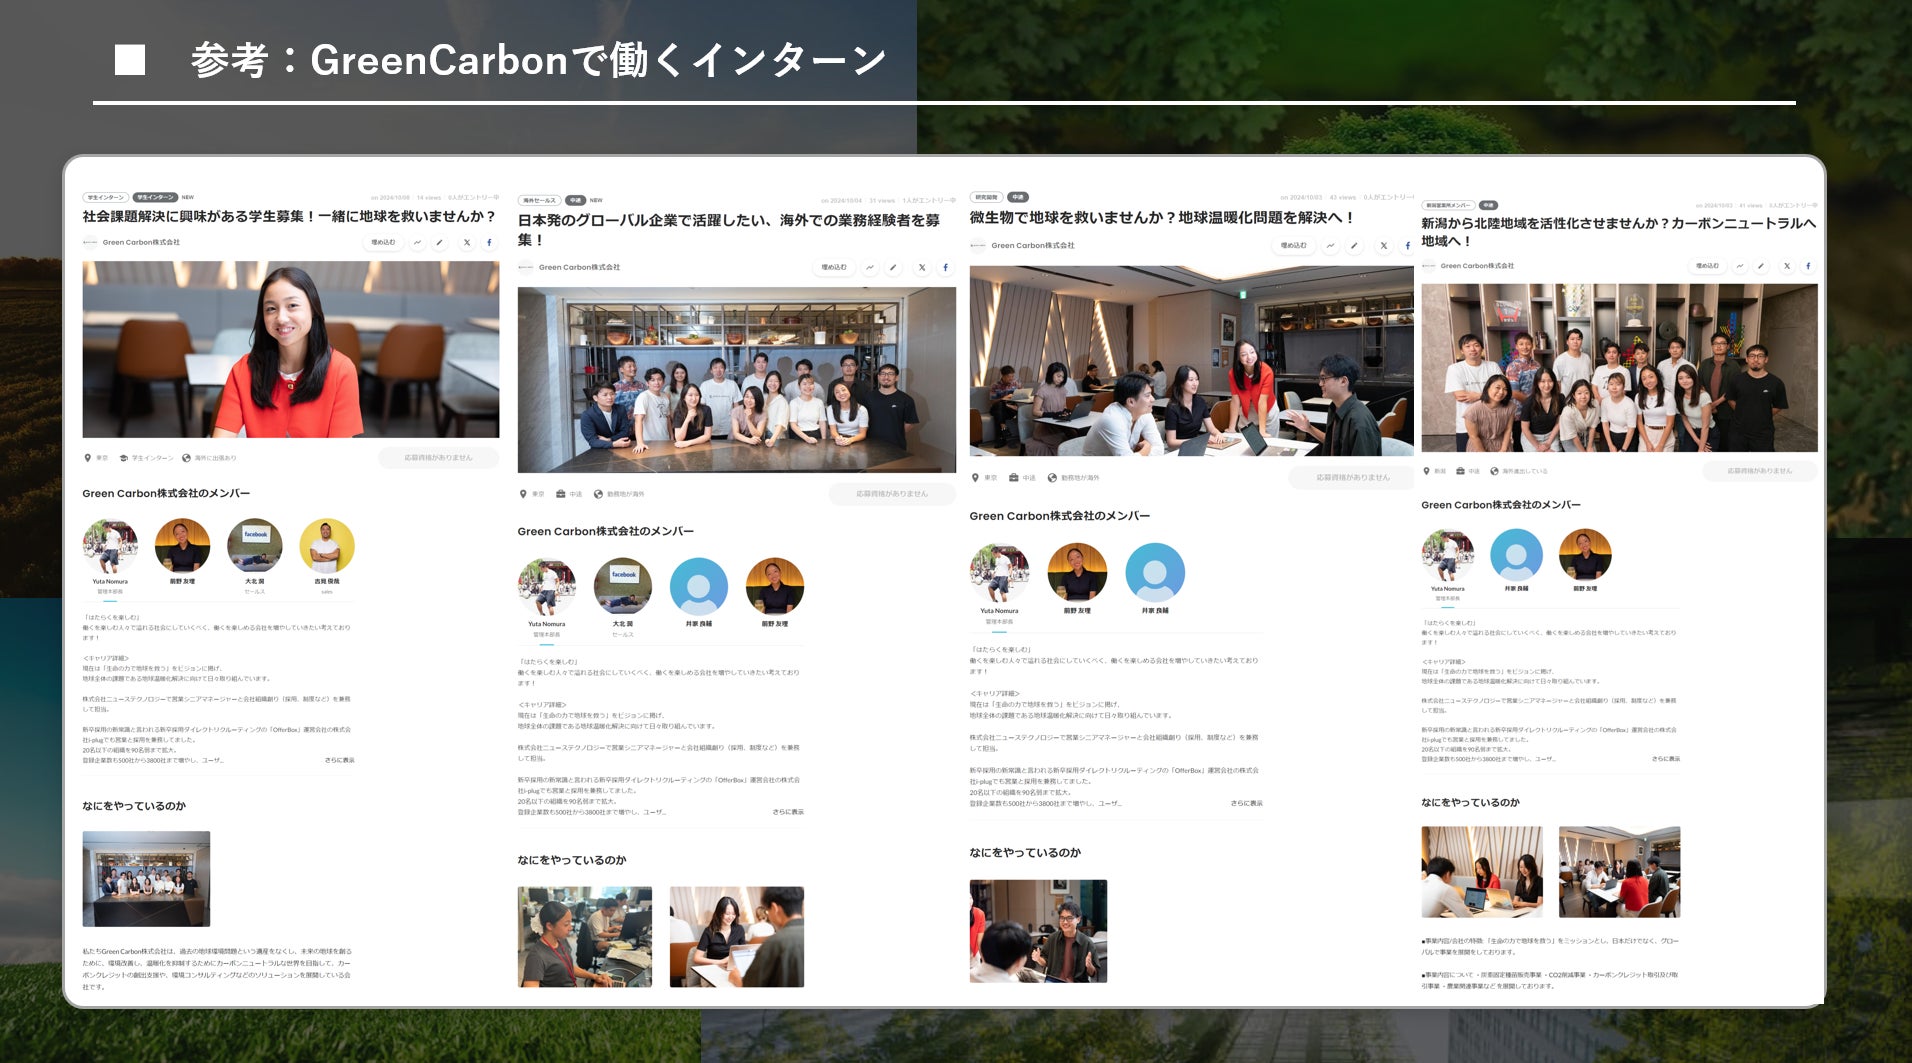Share the 新潟から北陸地域 posting on X
This screenshot has height=1063, width=1912.
(x=1787, y=266)
